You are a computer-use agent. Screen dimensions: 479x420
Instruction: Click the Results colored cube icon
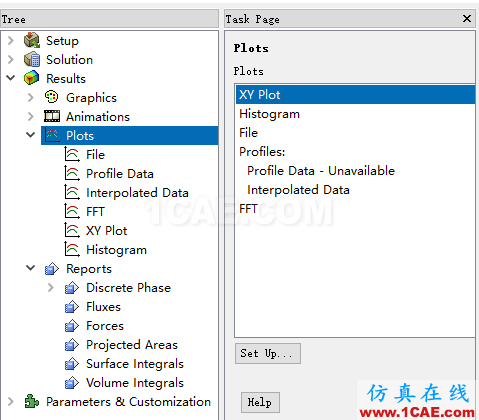pos(32,78)
